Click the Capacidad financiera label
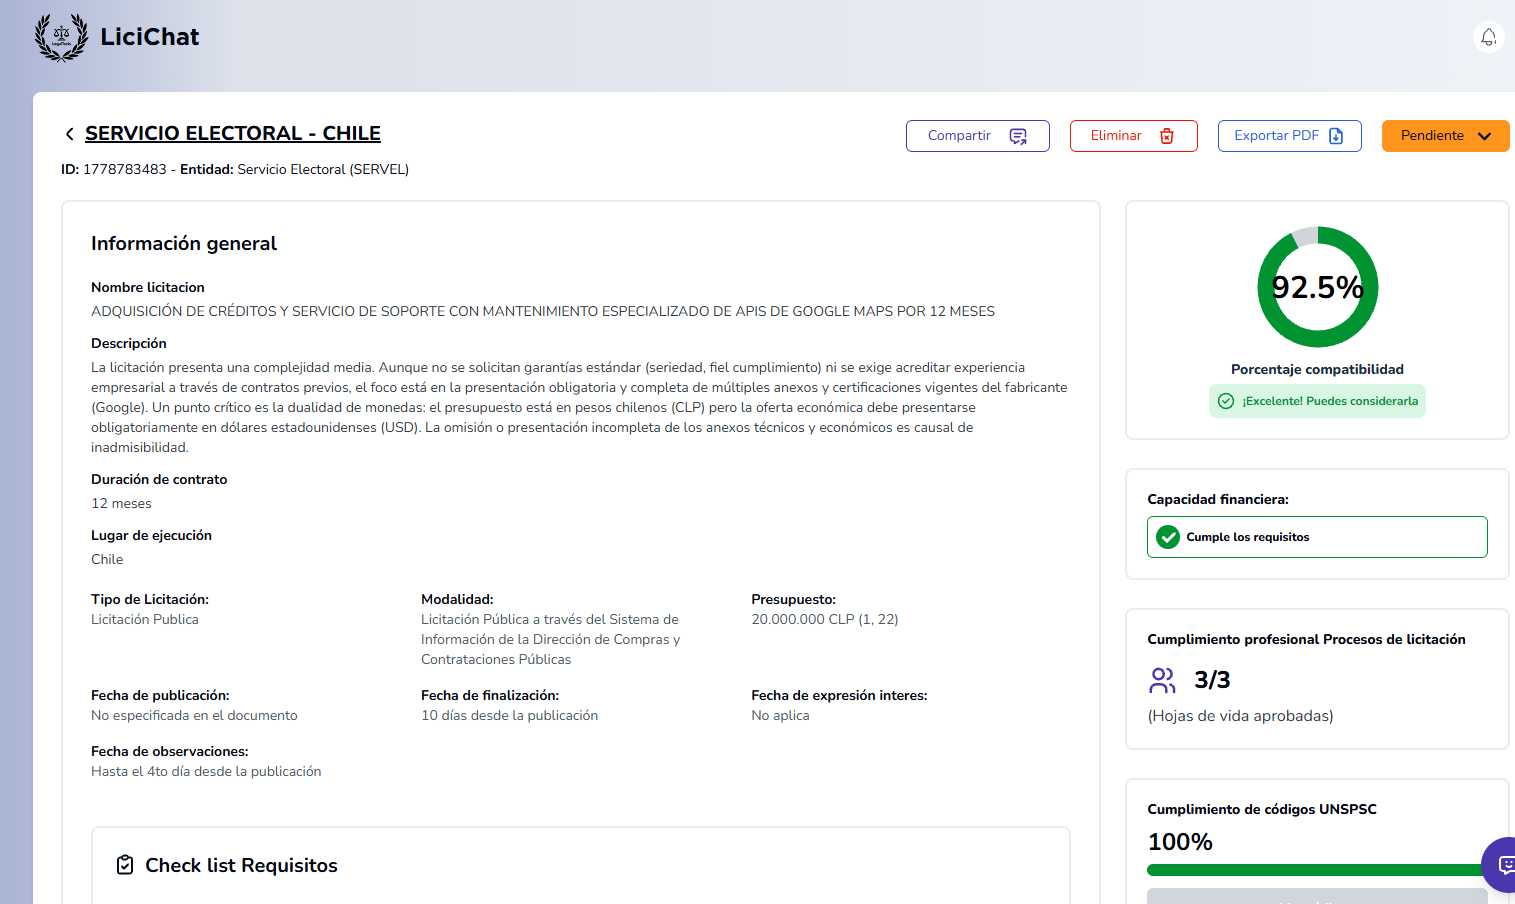Screen dimensions: 1515x904 click(1218, 499)
